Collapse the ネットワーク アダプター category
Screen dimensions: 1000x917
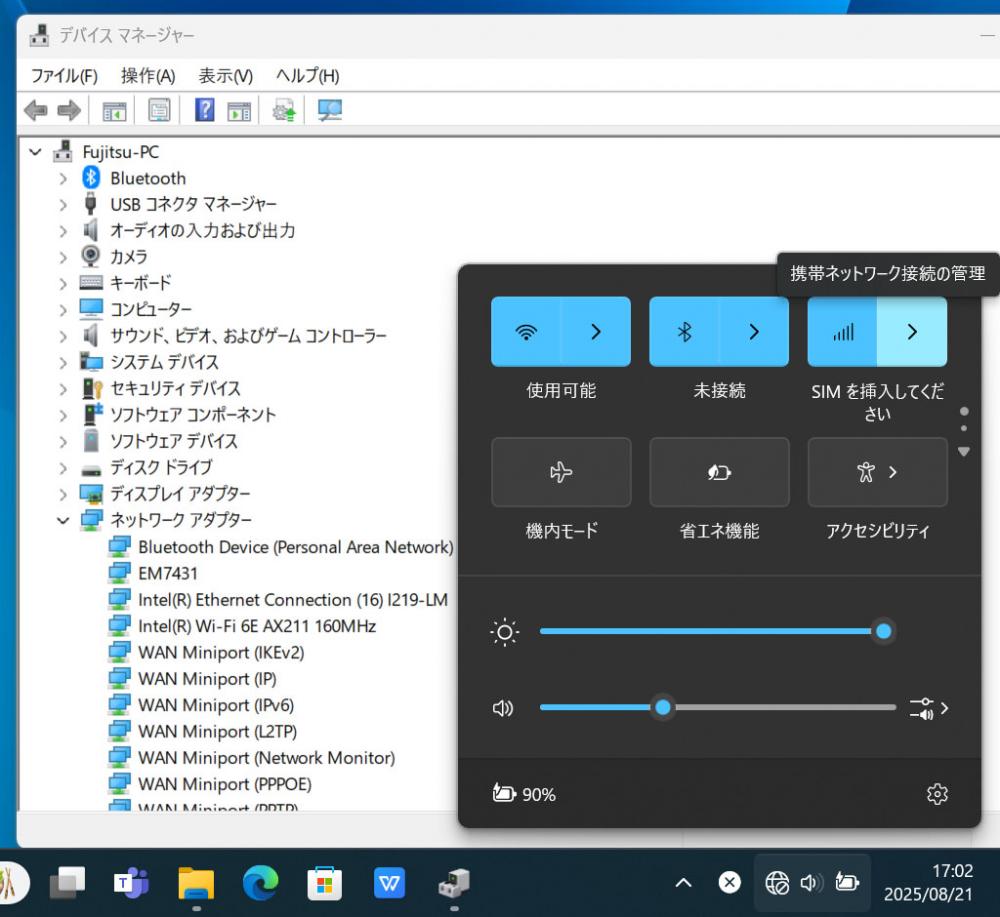63,520
